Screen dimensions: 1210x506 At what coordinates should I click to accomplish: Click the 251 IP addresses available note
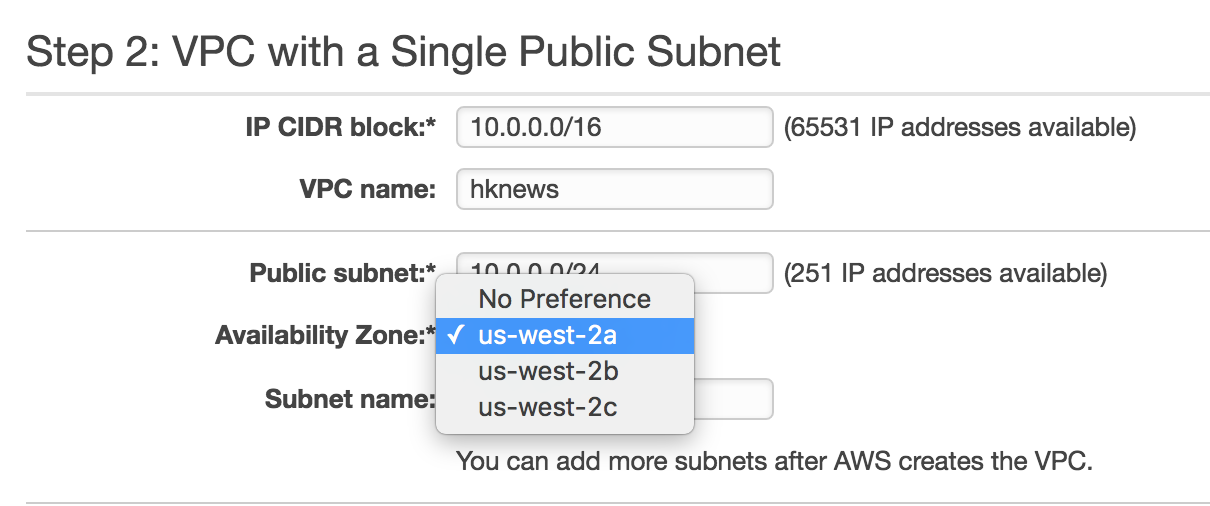[x=945, y=273]
